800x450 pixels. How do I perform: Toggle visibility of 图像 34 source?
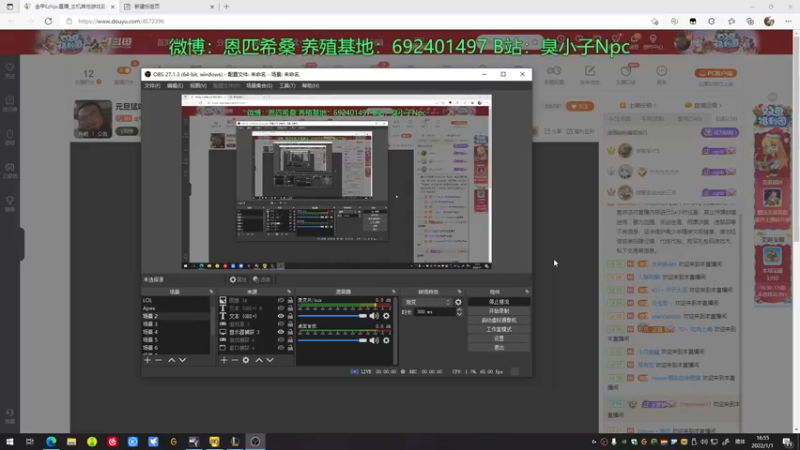point(281,301)
